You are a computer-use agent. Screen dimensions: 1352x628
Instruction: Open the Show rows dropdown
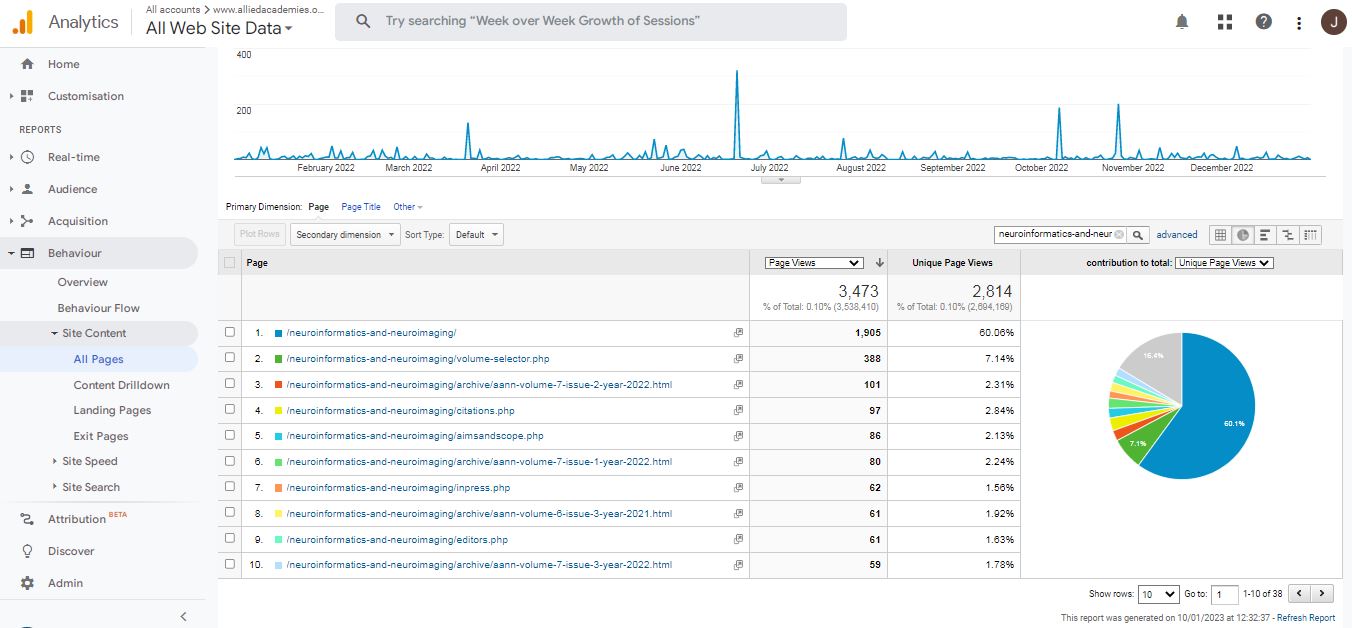click(1158, 594)
